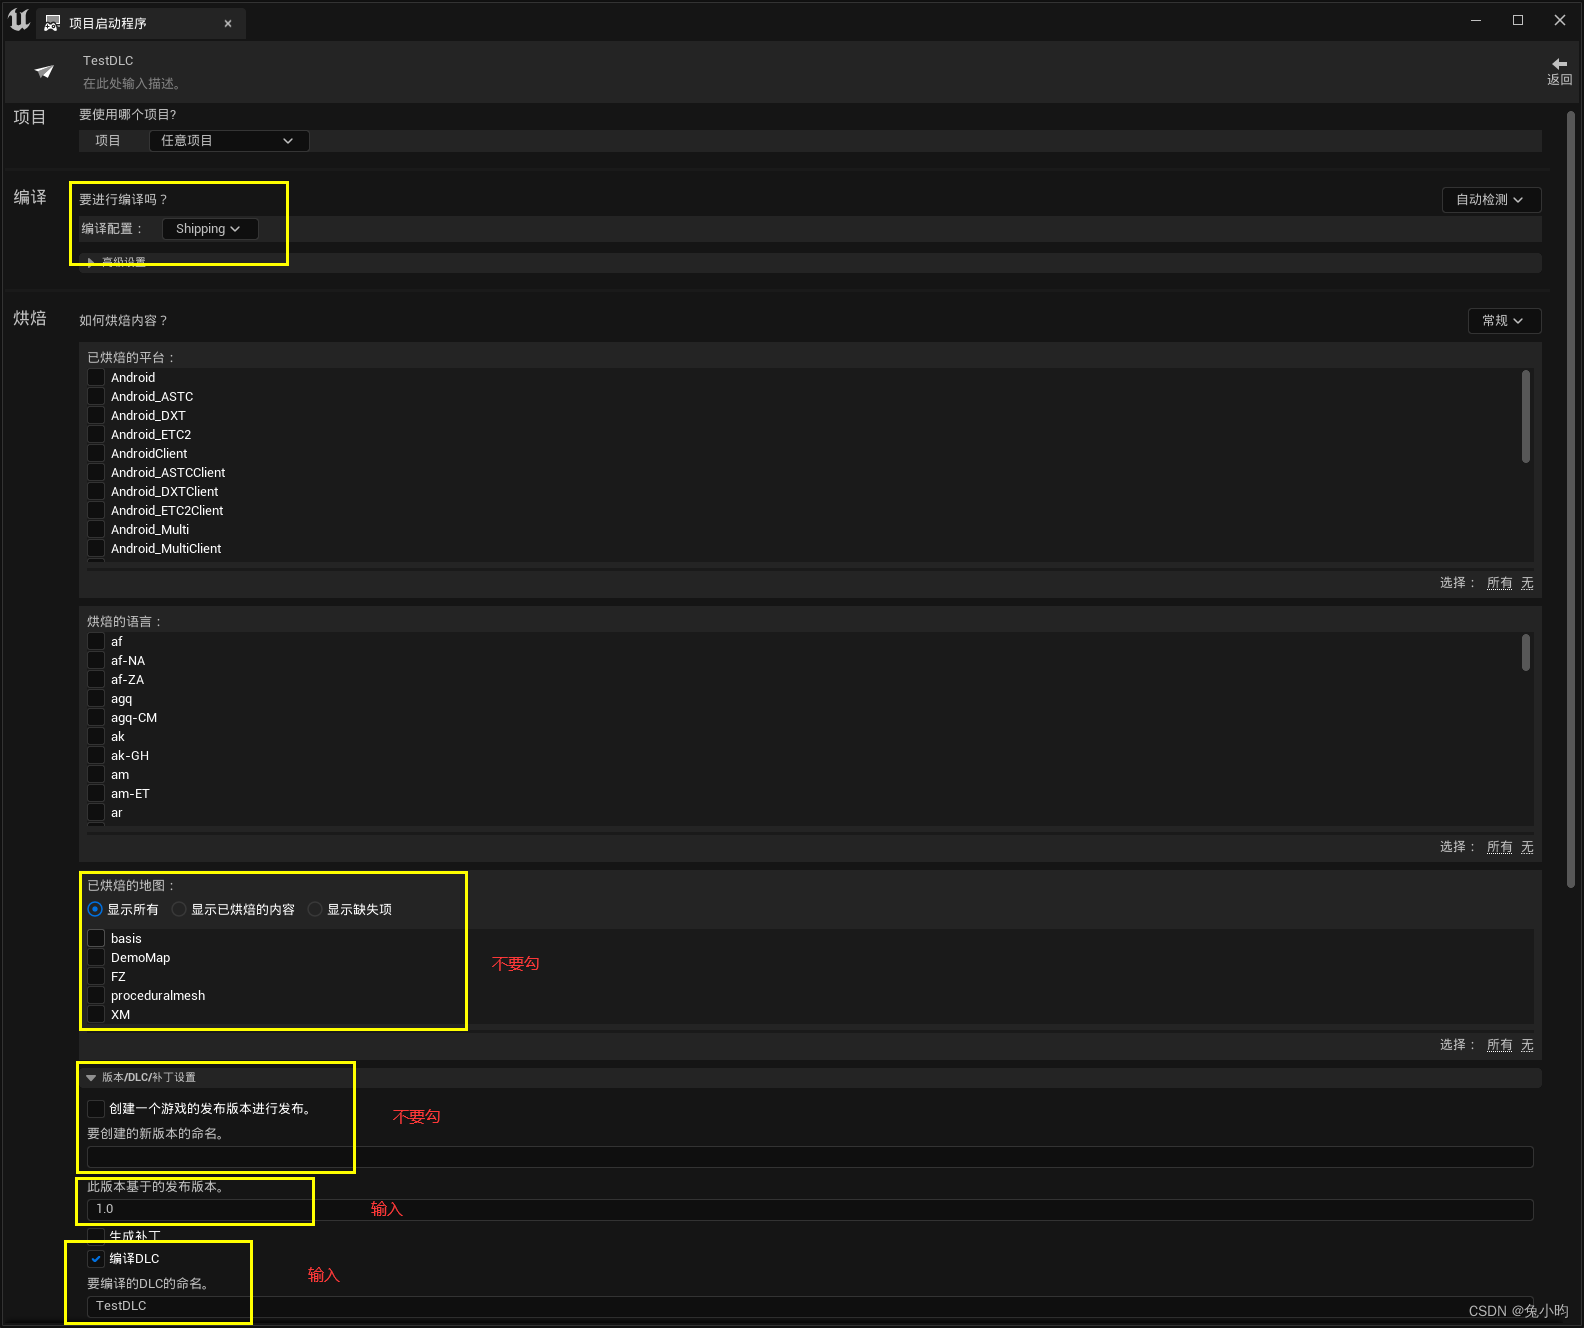Viewport: 1584px width, 1328px height.
Task: Check the XM map checkbox
Action: 96,1014
